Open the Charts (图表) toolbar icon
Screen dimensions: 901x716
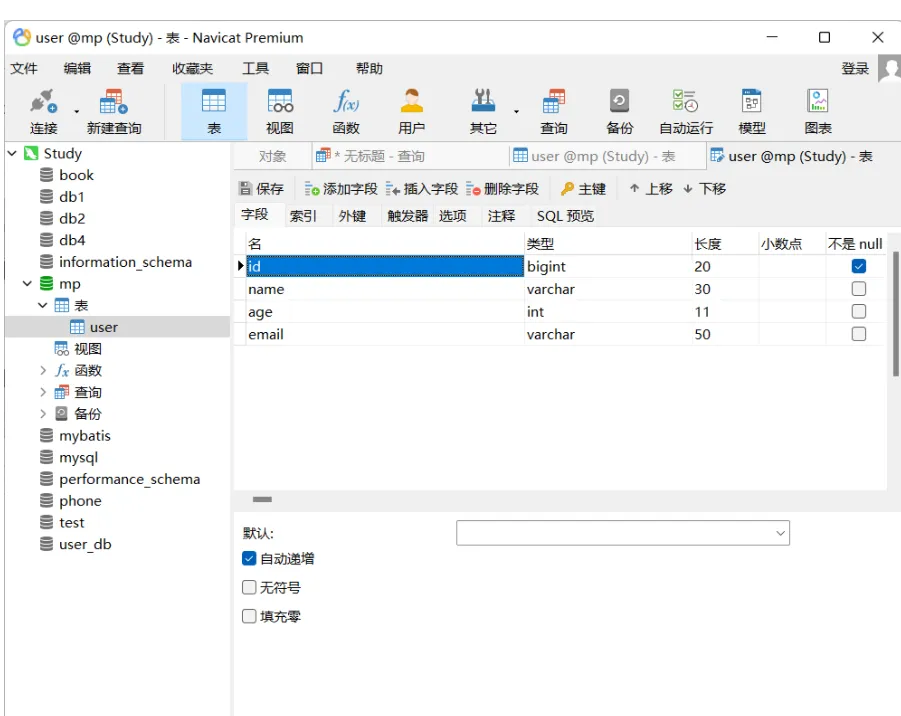[x=818, y=111]
